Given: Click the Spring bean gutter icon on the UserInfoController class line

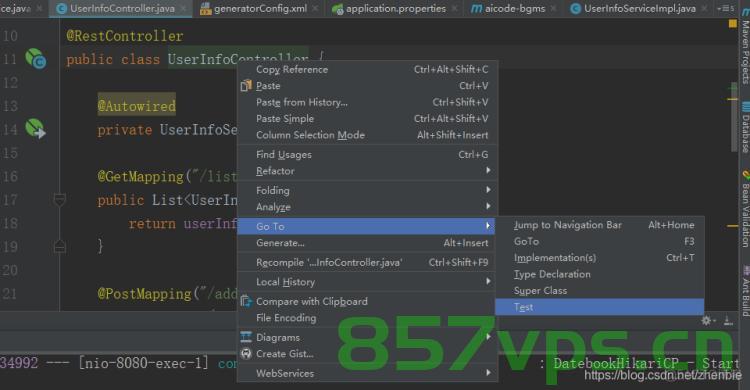Looking at the screenshot, I should (x=35, y=59).
